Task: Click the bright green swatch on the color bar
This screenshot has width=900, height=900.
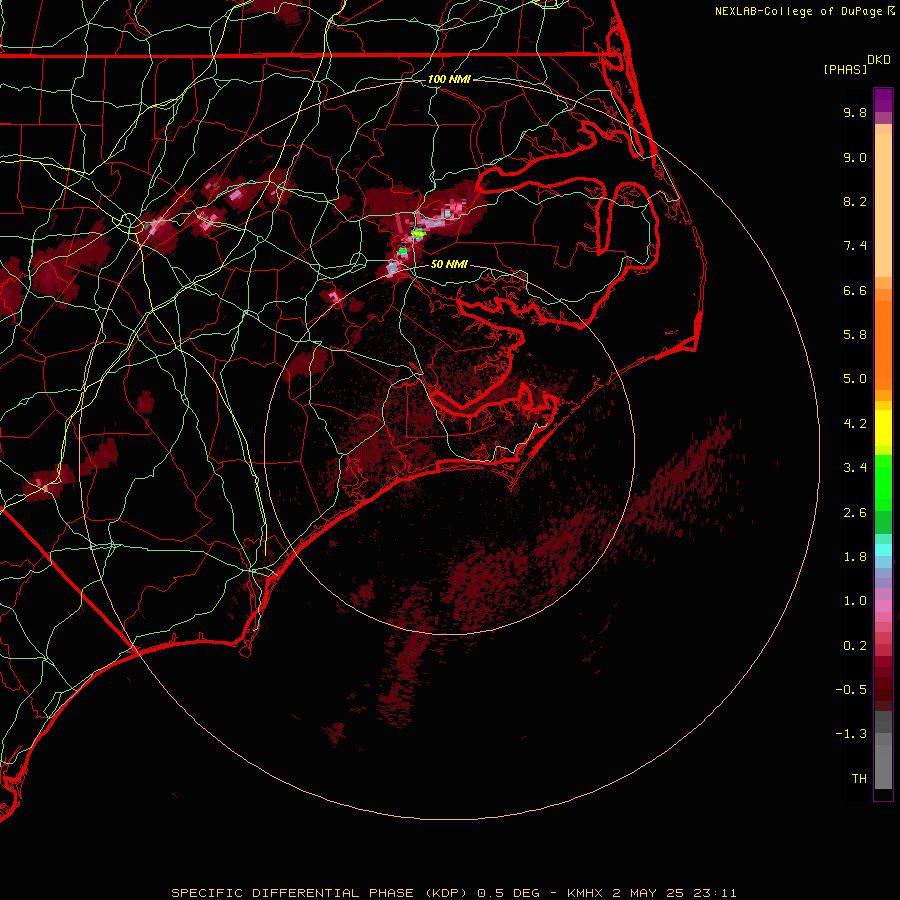Action: pyautogui.click(x=883, y=482)
